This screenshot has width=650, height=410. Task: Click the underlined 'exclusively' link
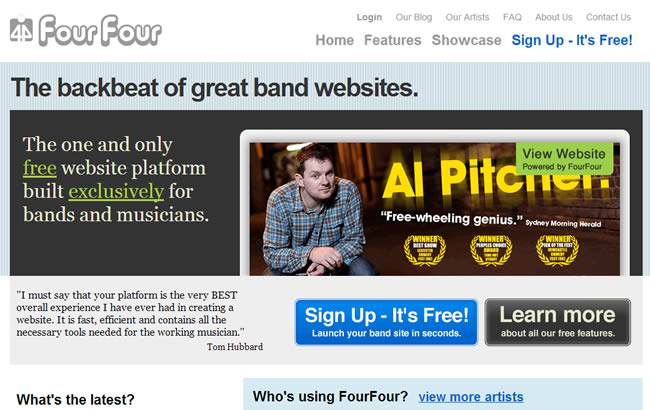(x=116, y=191)
